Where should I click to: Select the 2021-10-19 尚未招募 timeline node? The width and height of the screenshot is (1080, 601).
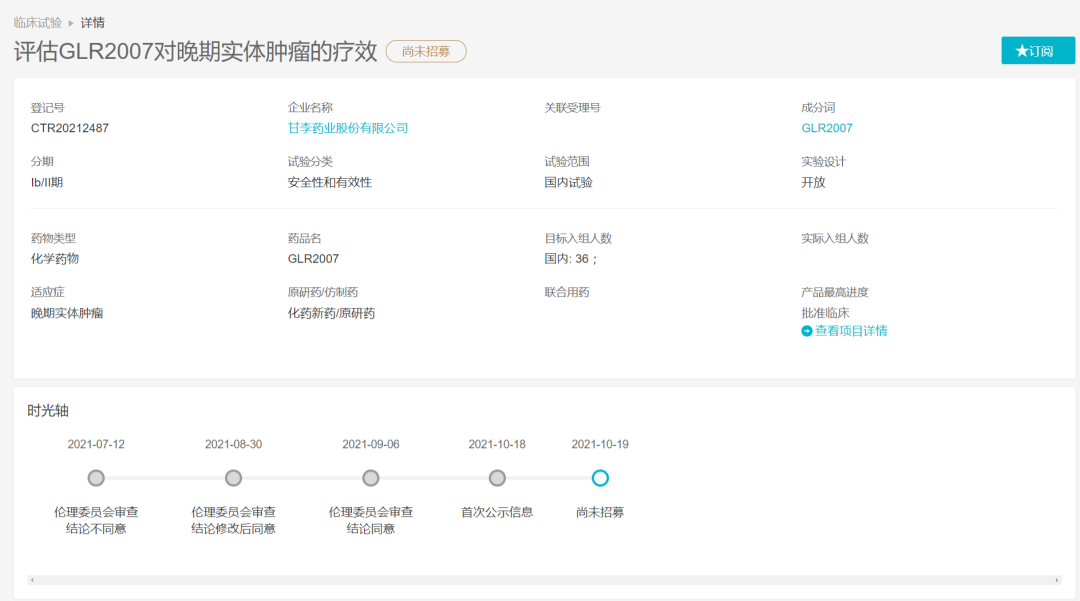coord(600,478)
